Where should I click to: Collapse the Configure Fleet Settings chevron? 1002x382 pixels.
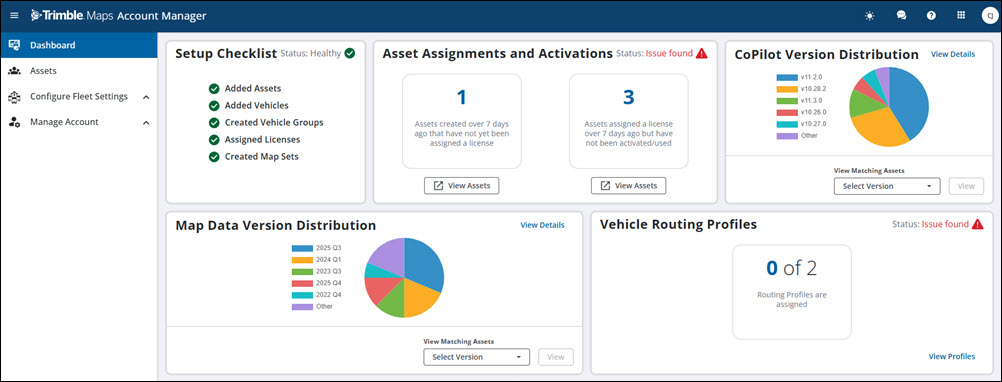tap(146, 97)
